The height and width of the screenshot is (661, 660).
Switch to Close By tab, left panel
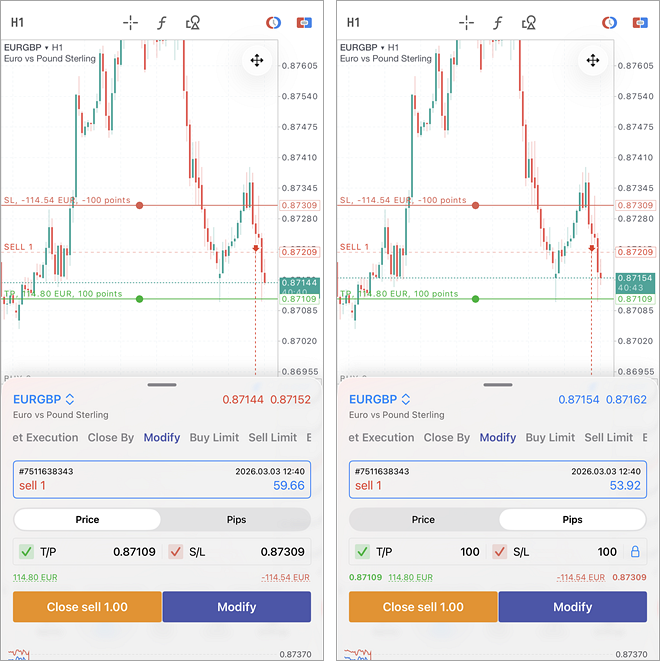111,438
